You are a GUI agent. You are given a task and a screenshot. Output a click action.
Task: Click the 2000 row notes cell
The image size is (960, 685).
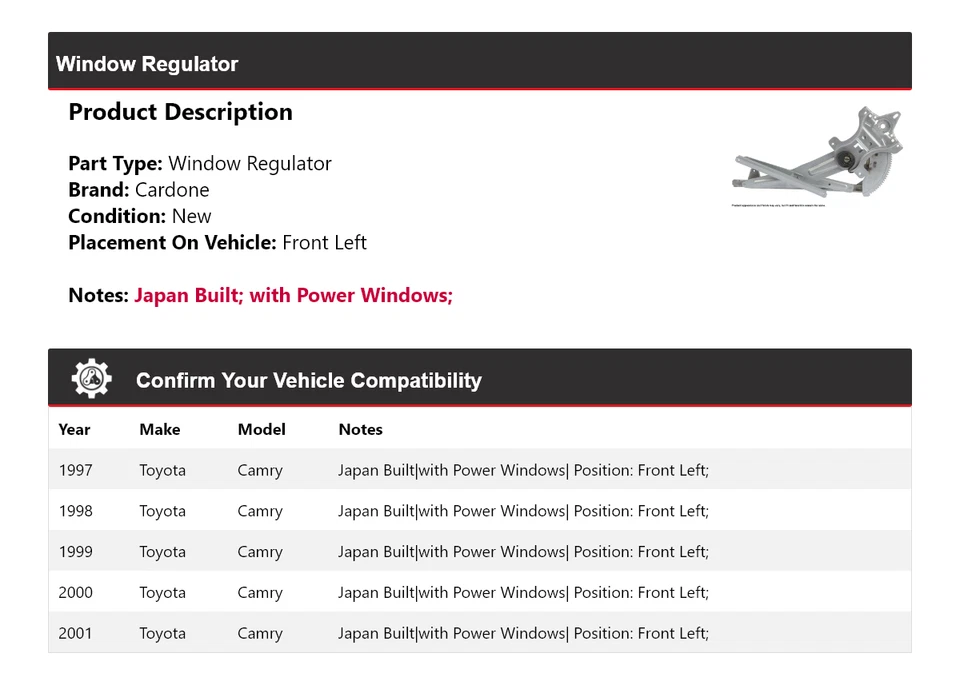(x=523, y=593)
